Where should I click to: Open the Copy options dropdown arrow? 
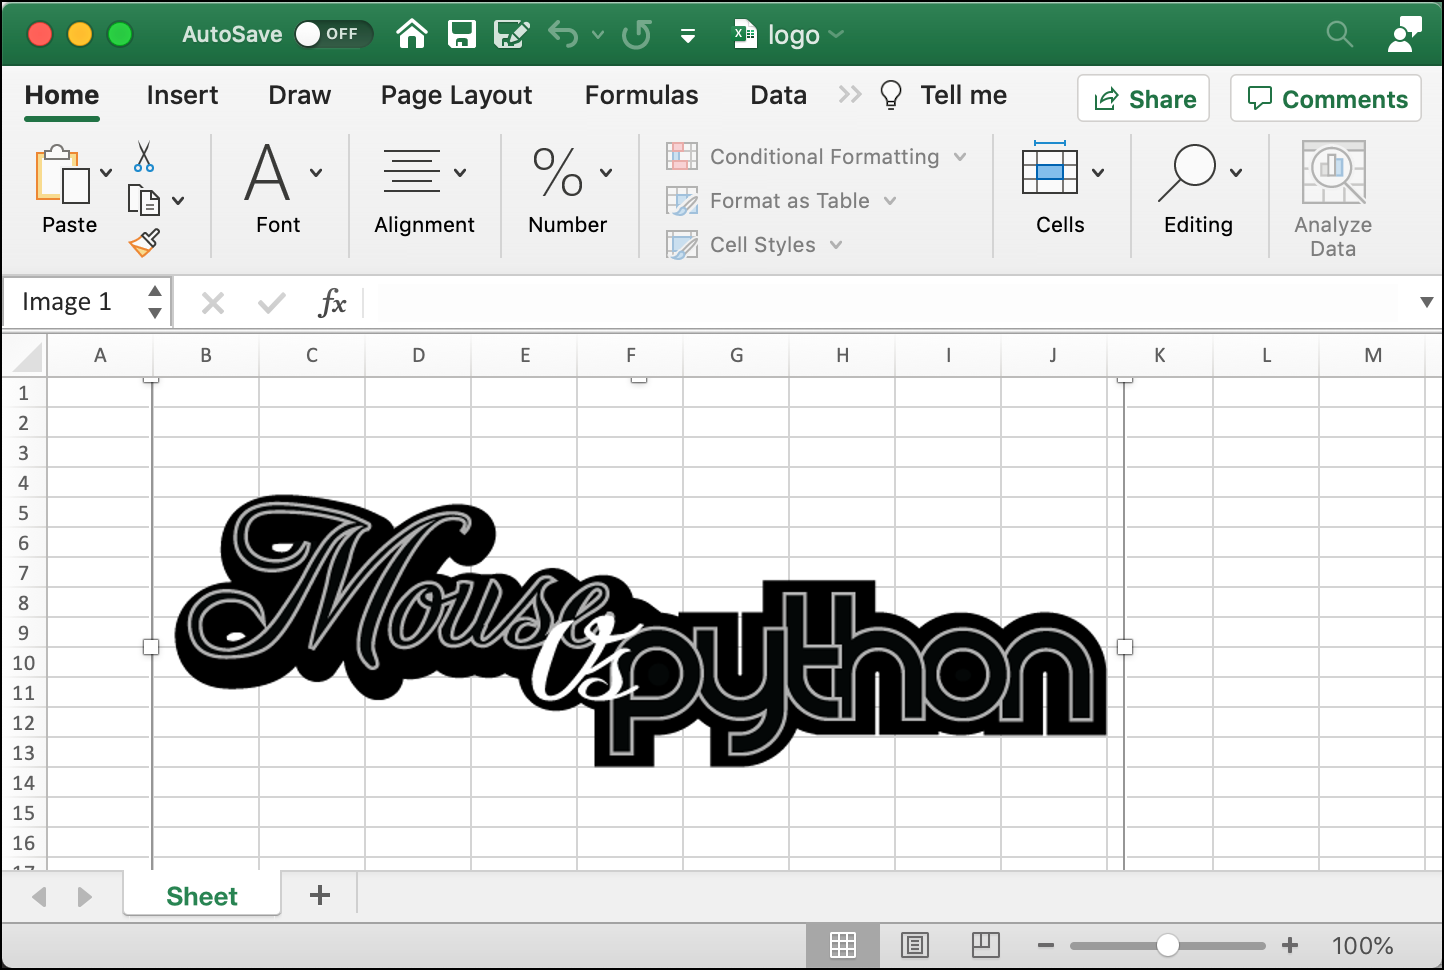click(178, 201)
